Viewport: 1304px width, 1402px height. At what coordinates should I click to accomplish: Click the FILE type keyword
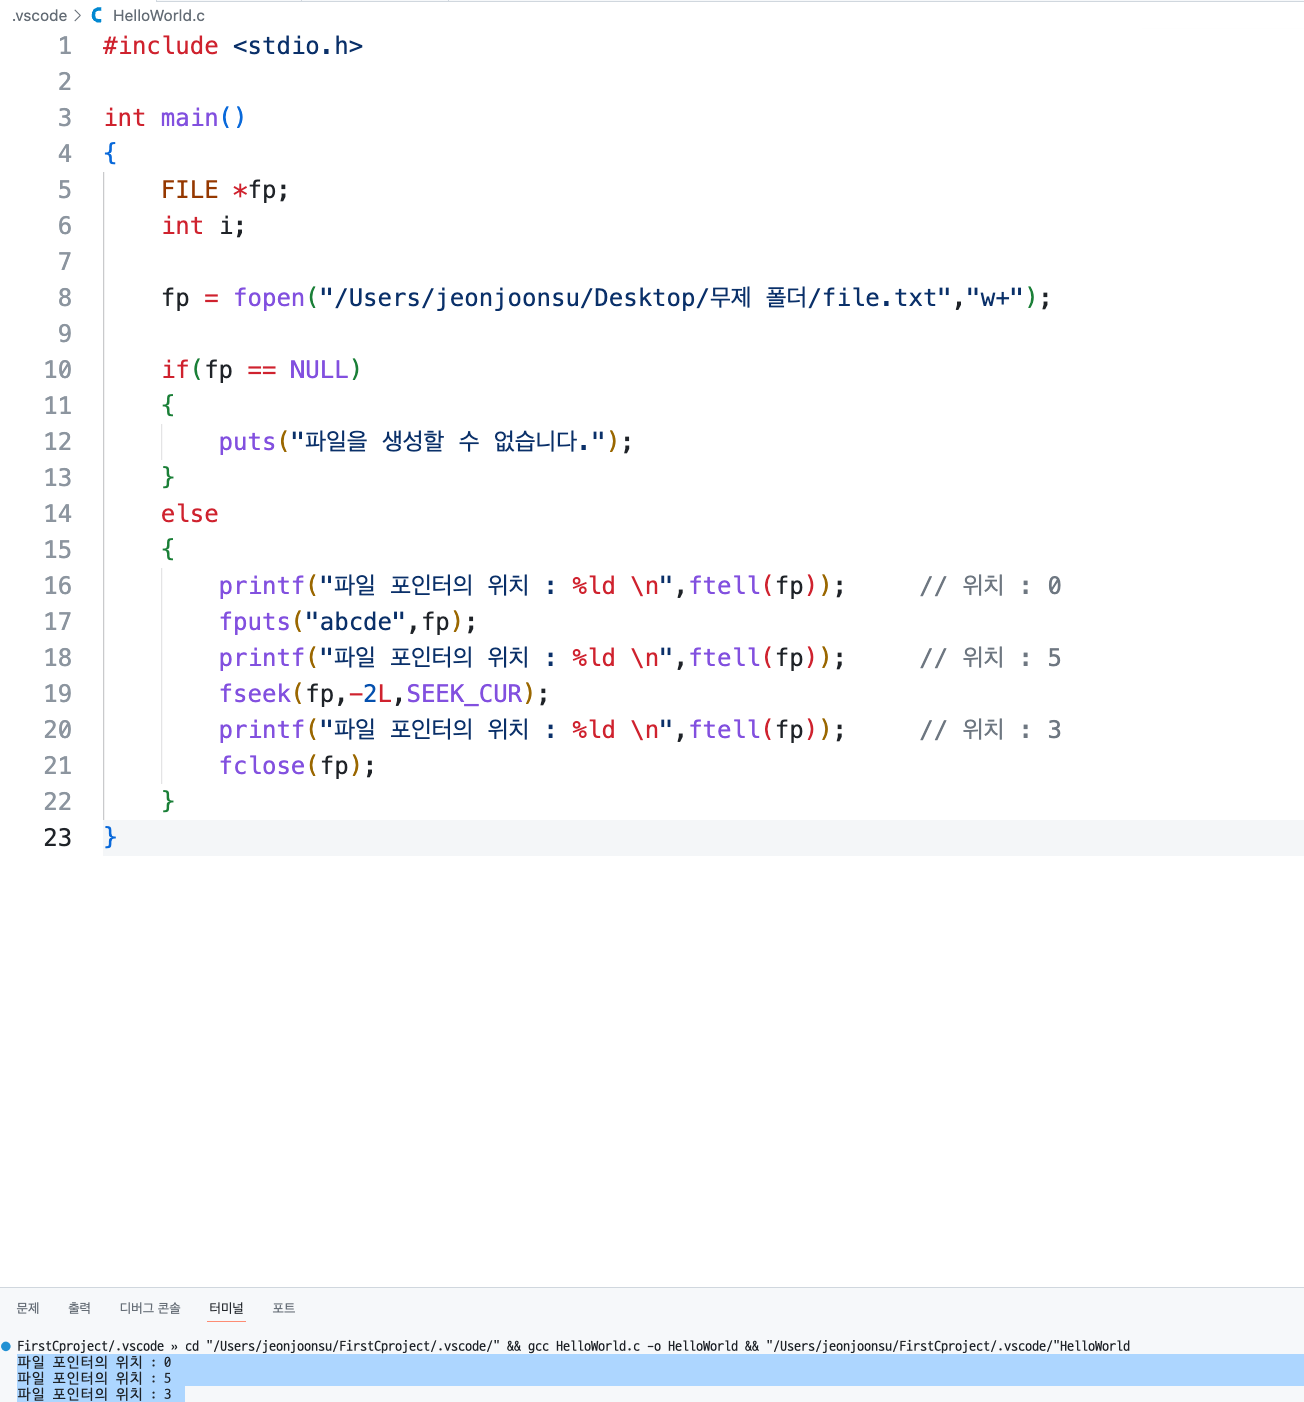(x=190, y=190)
